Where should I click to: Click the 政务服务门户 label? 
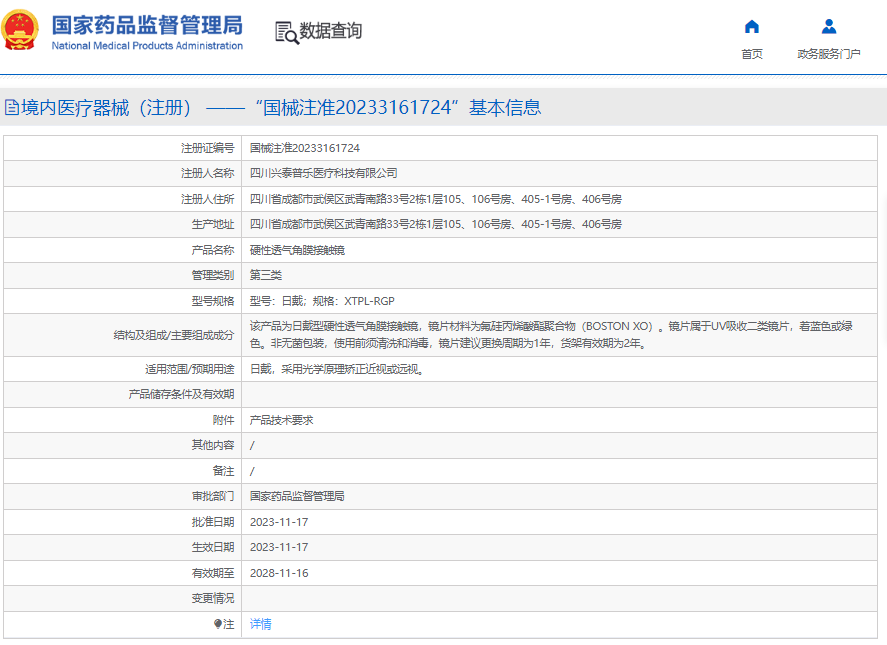click(829, 54)
